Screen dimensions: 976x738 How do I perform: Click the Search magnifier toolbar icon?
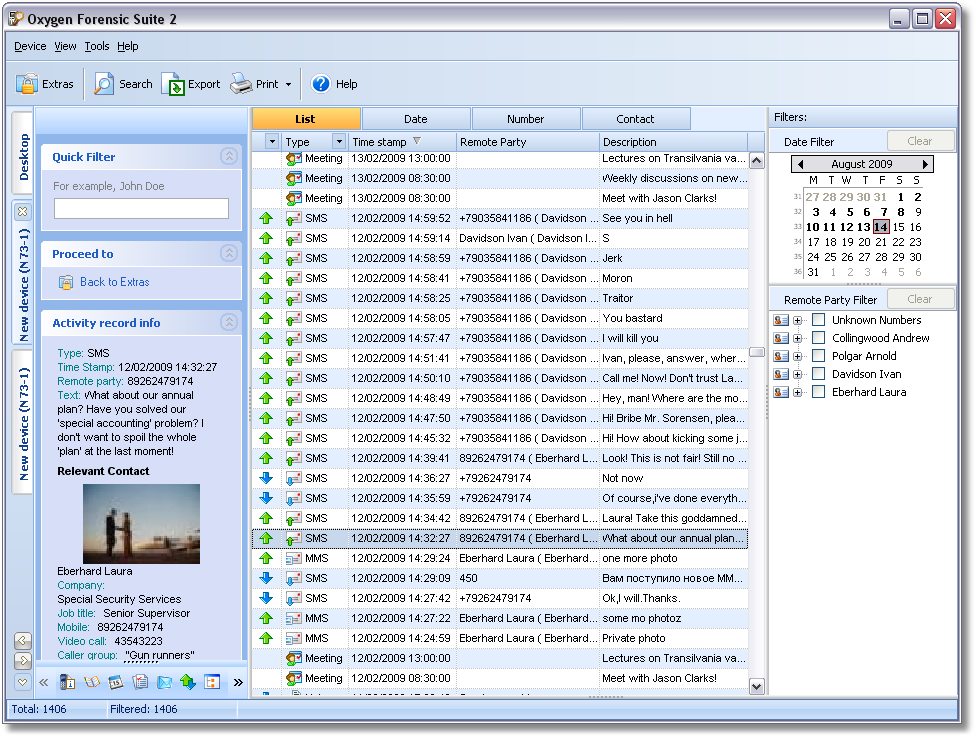pos(104,85)
